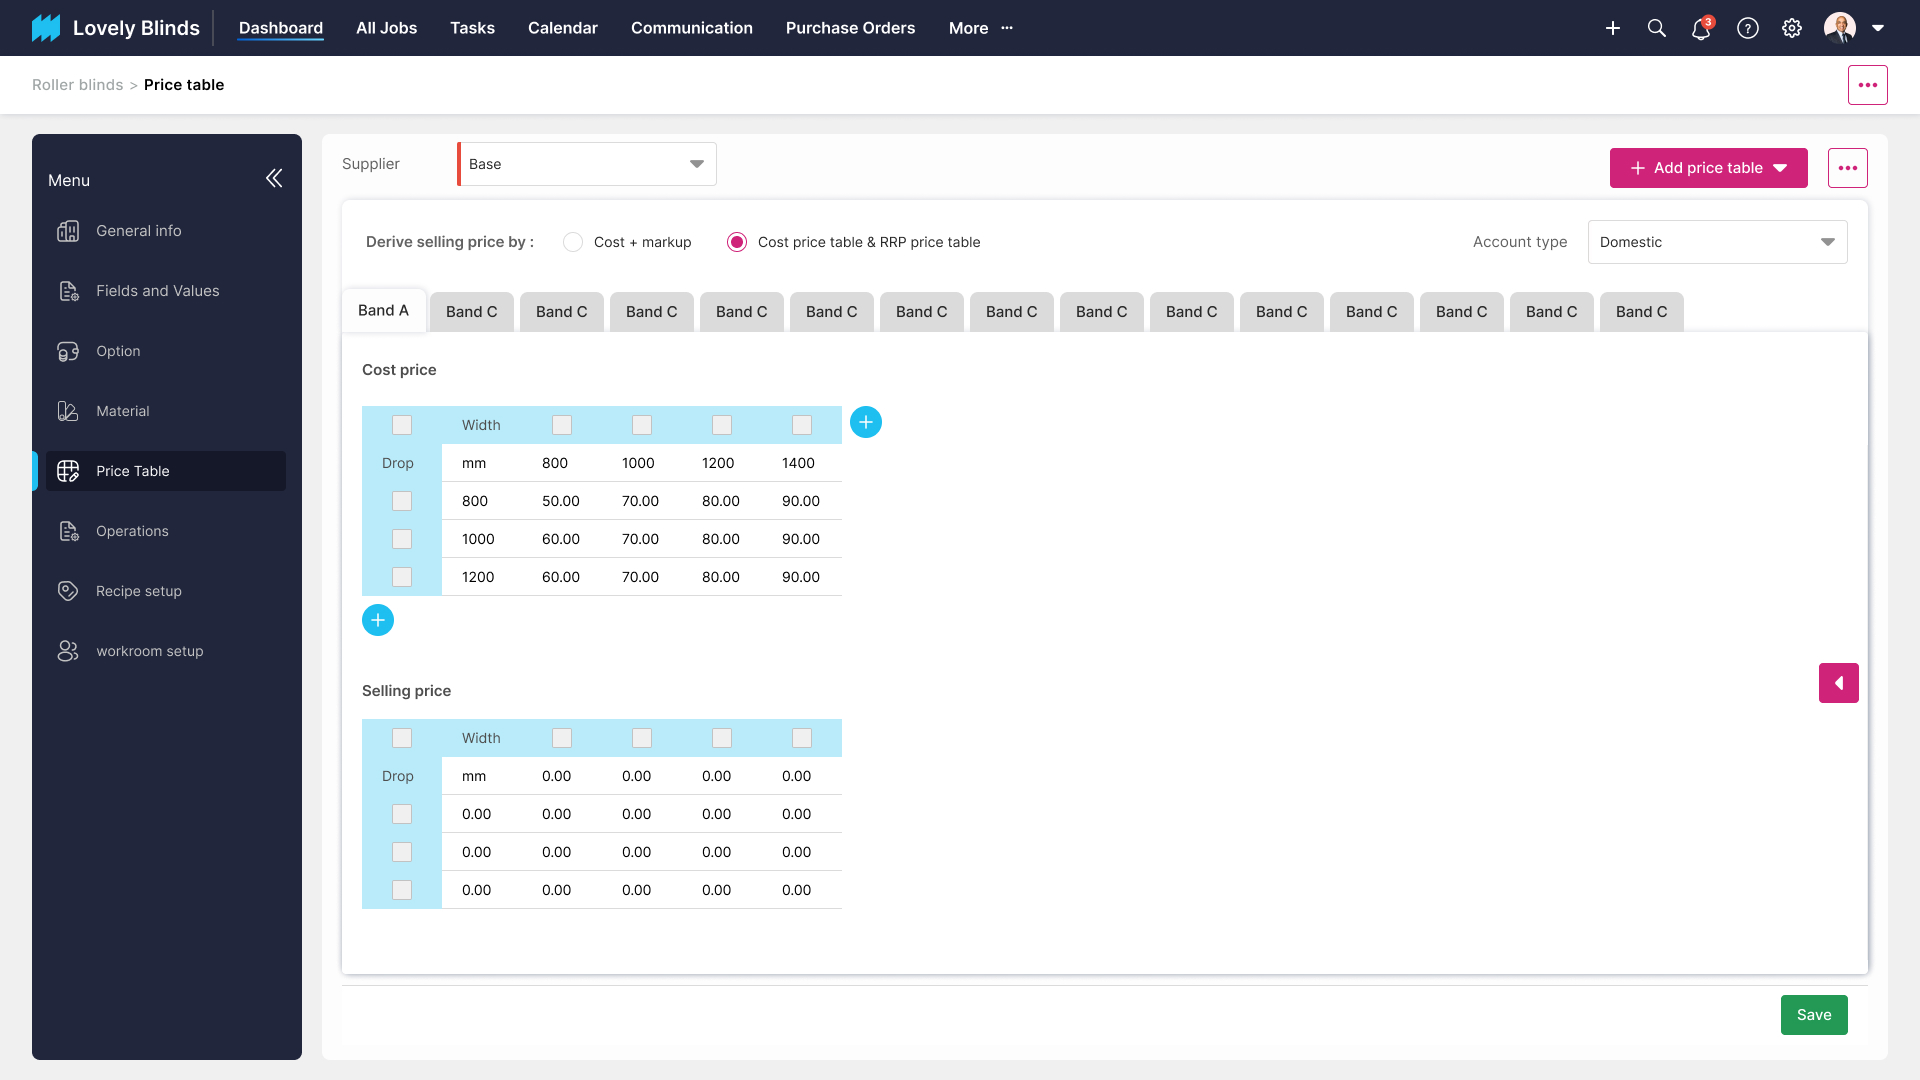The width and height of the screenshot is (1920, 1080).
Task: Click the notifications bell icon
Action: 1700,28
